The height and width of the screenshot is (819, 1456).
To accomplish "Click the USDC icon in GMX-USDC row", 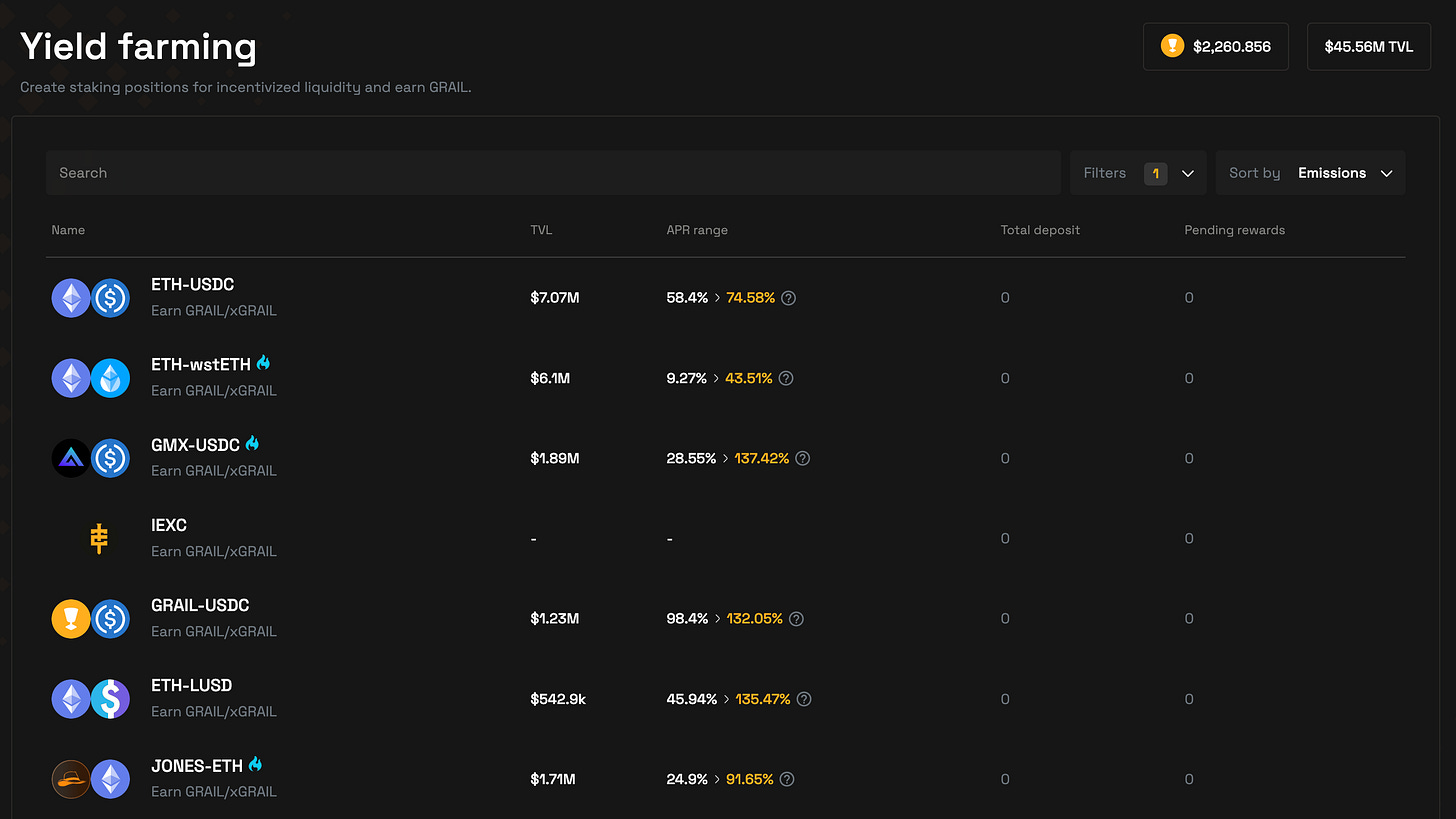I will [110, 458].
